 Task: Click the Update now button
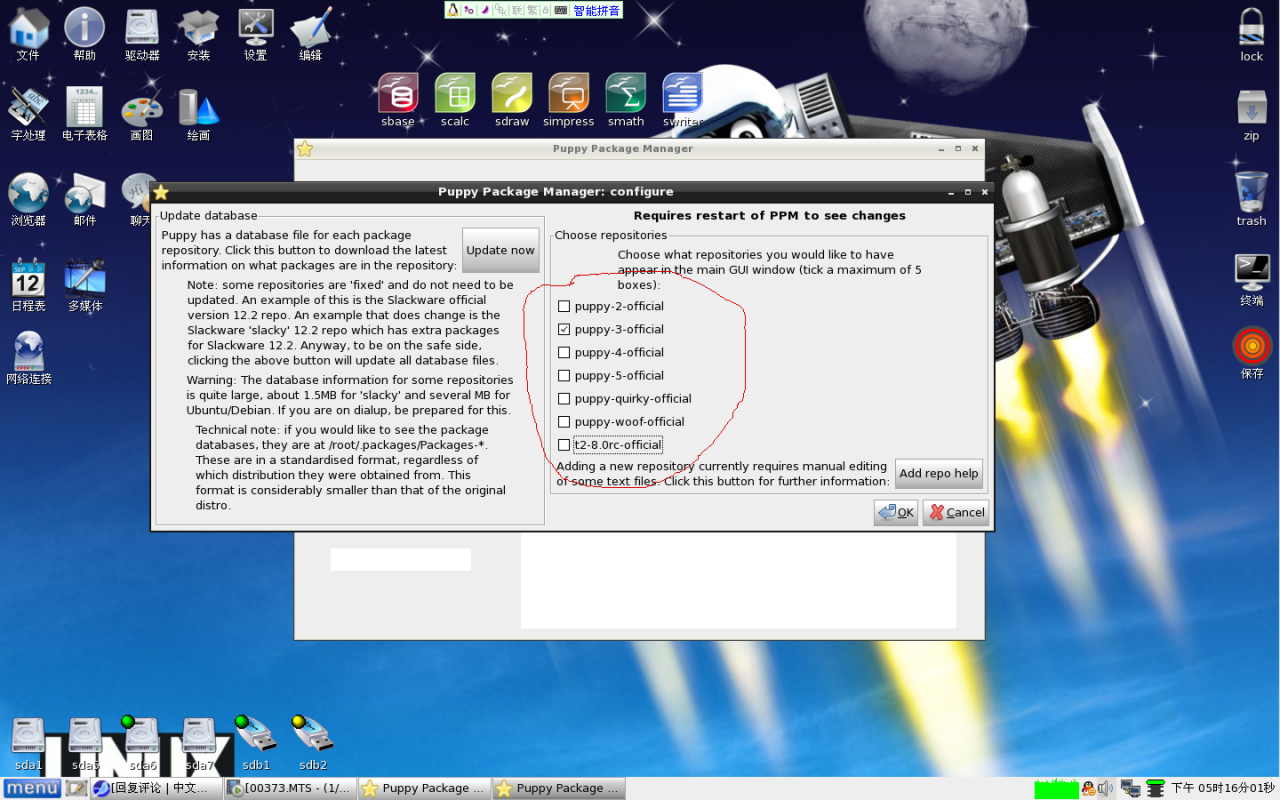(x=500, y=250)
